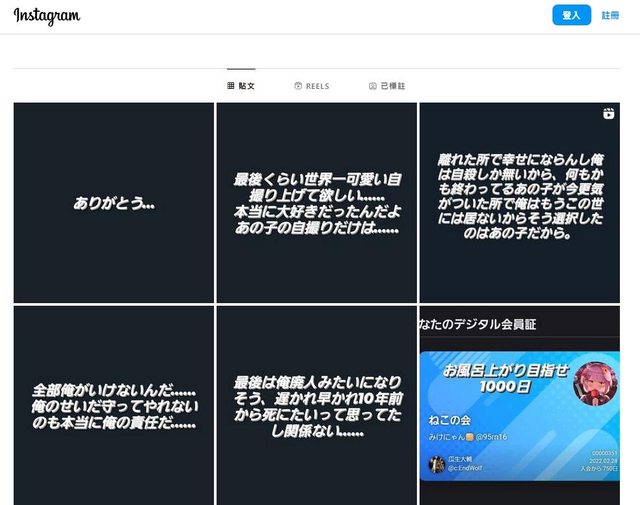Click the ねこの会 group name on card
This screenshot has width=640, height=505.
click(x=450, y=419)
